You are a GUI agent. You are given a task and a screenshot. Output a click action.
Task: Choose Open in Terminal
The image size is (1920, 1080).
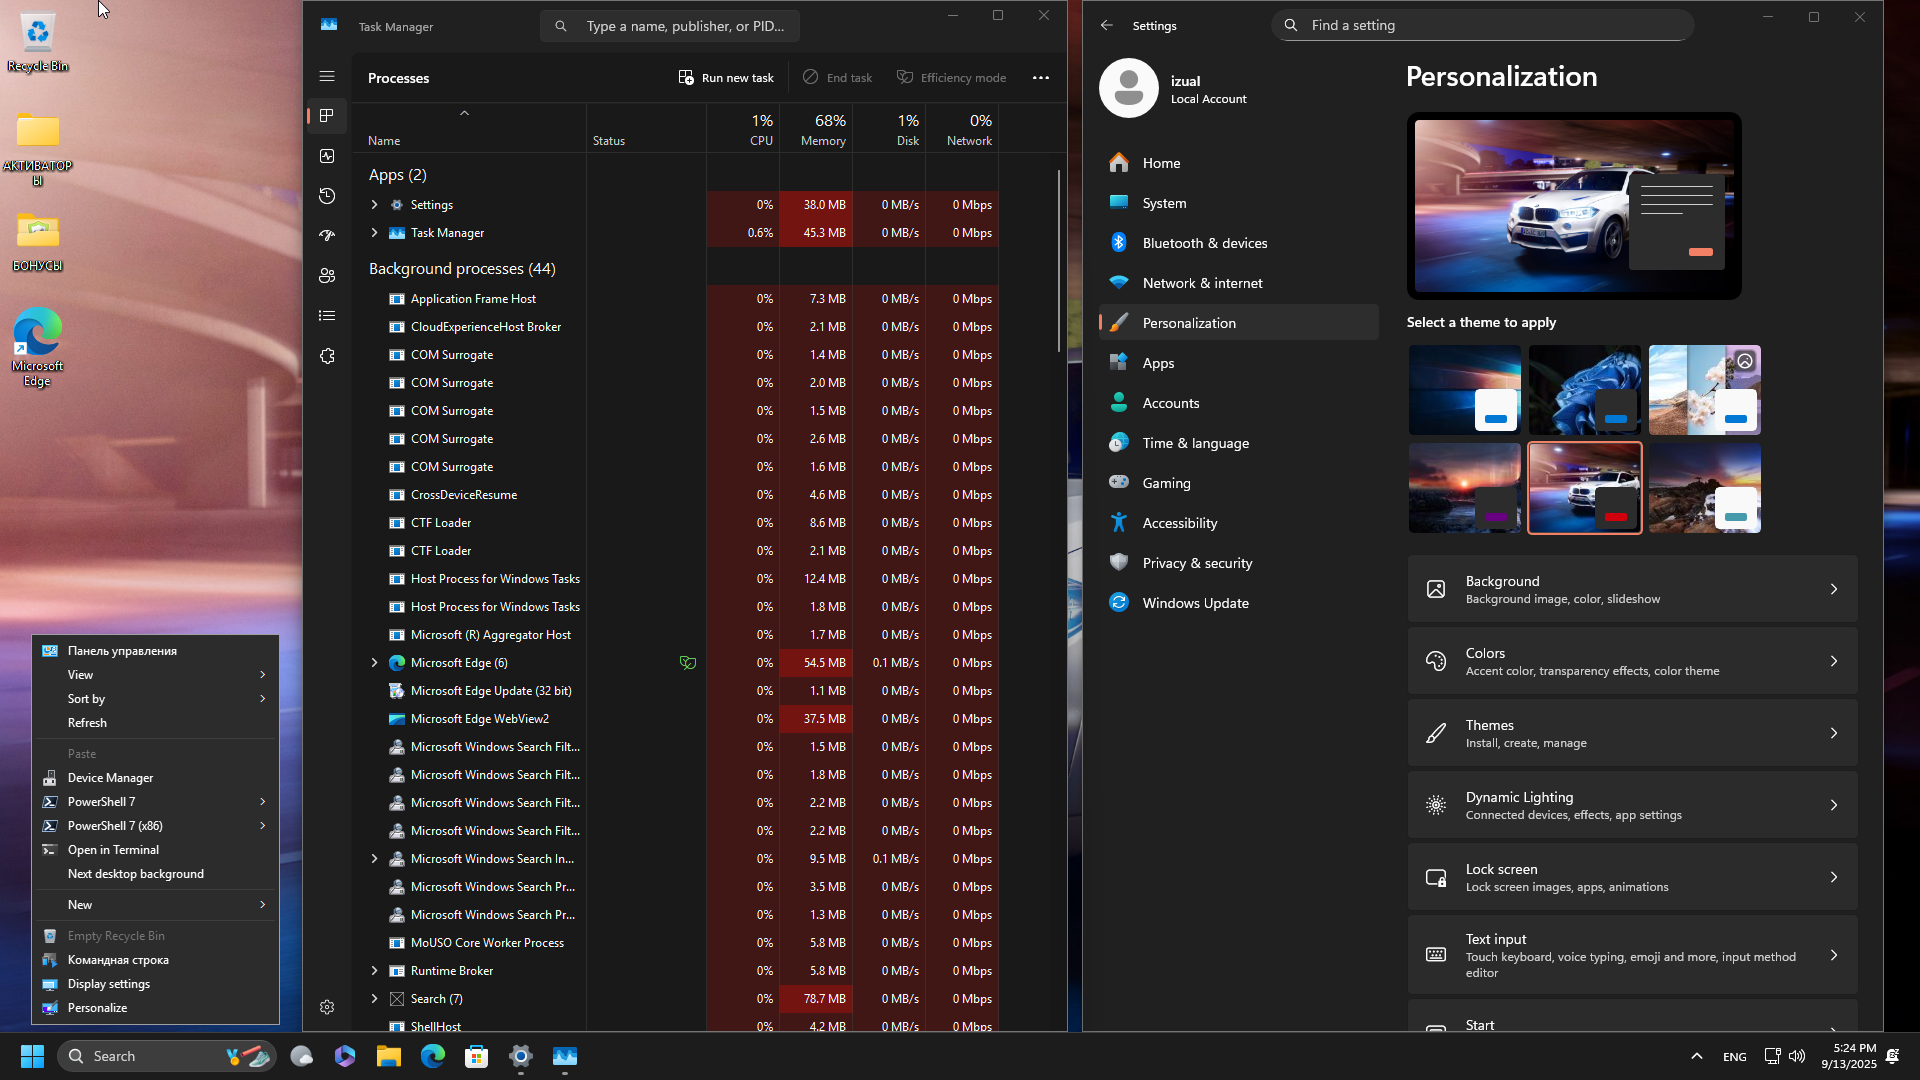coord(155,850)
